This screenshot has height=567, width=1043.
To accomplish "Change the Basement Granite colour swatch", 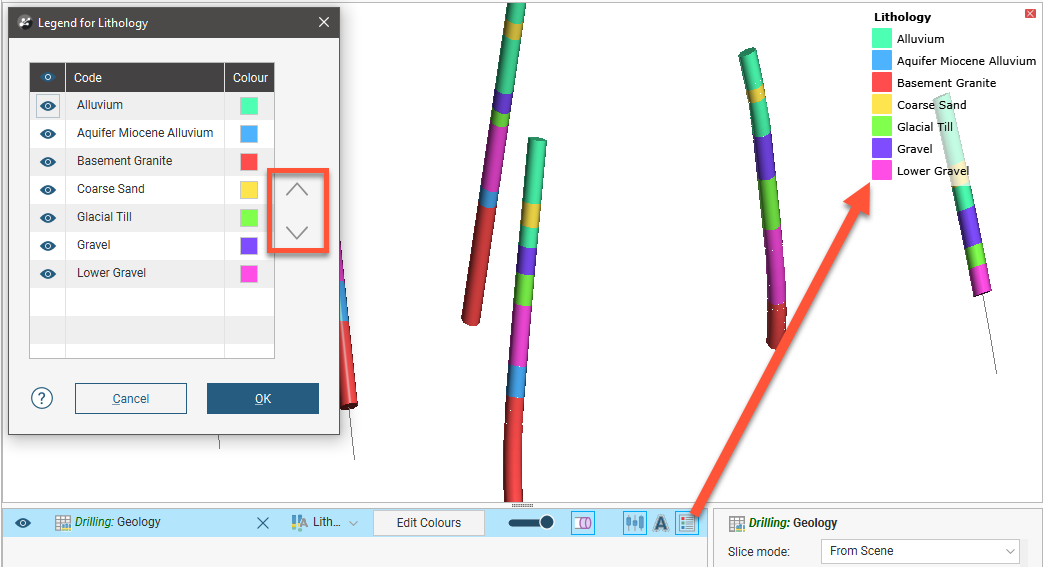I will (x=249, y=162).
